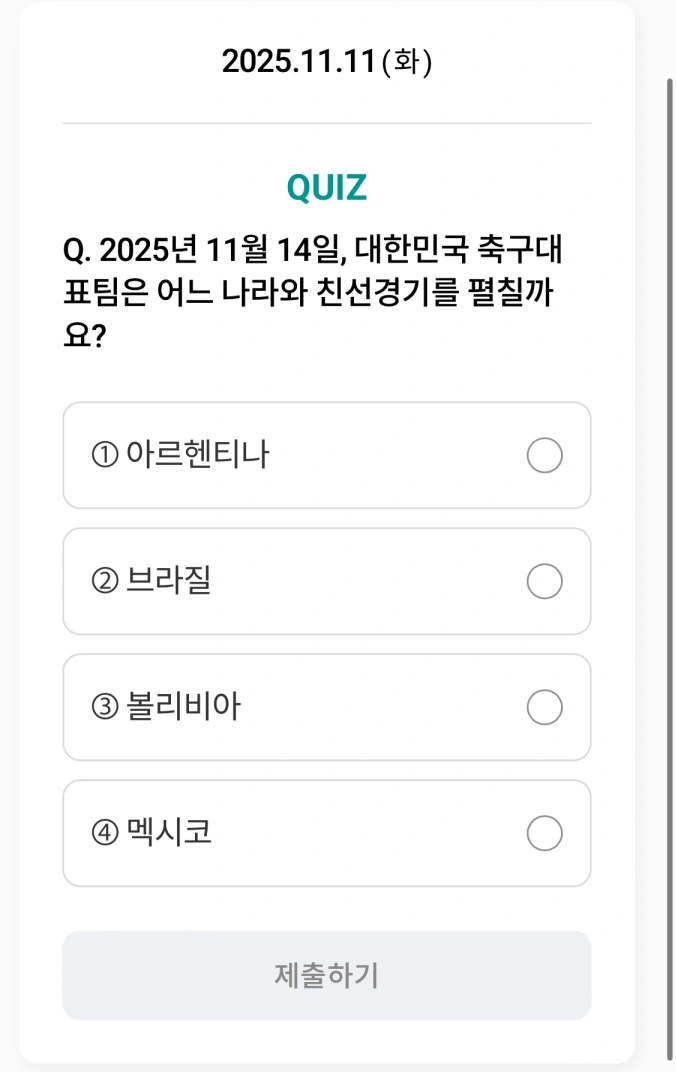Viewport: 676px width, 1072px height.
Task: Choose answer option ④ 멕시코
Action: (326, 833)
